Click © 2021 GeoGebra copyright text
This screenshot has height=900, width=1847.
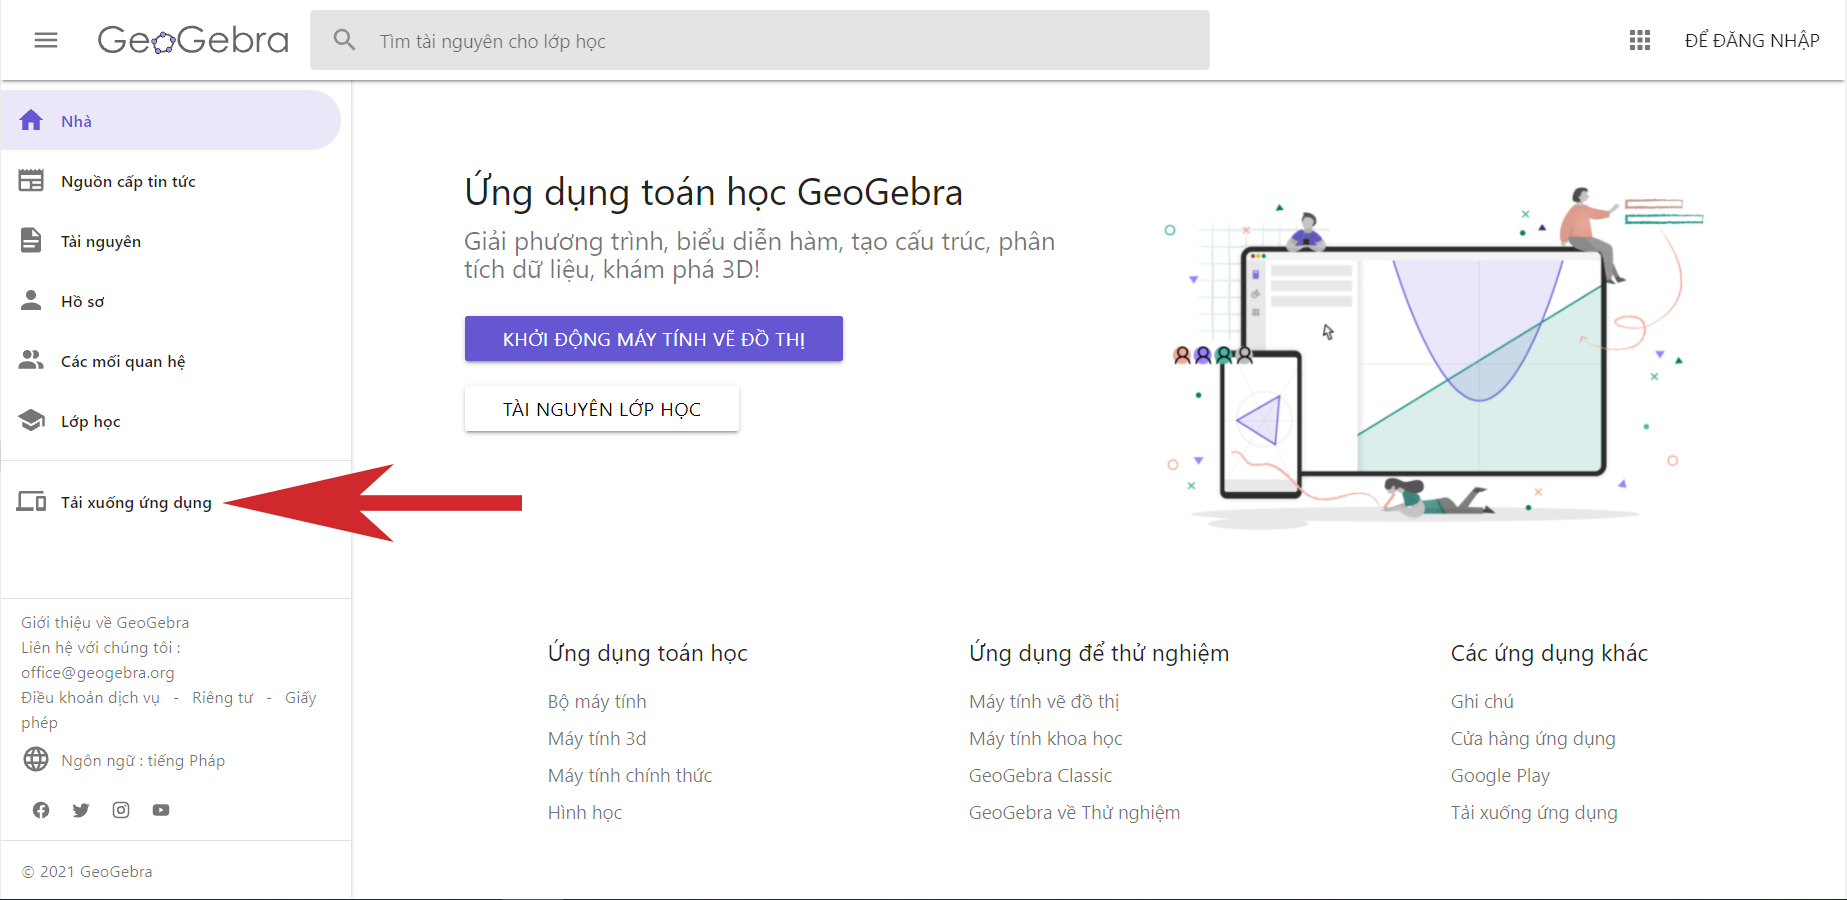point(87,871)
